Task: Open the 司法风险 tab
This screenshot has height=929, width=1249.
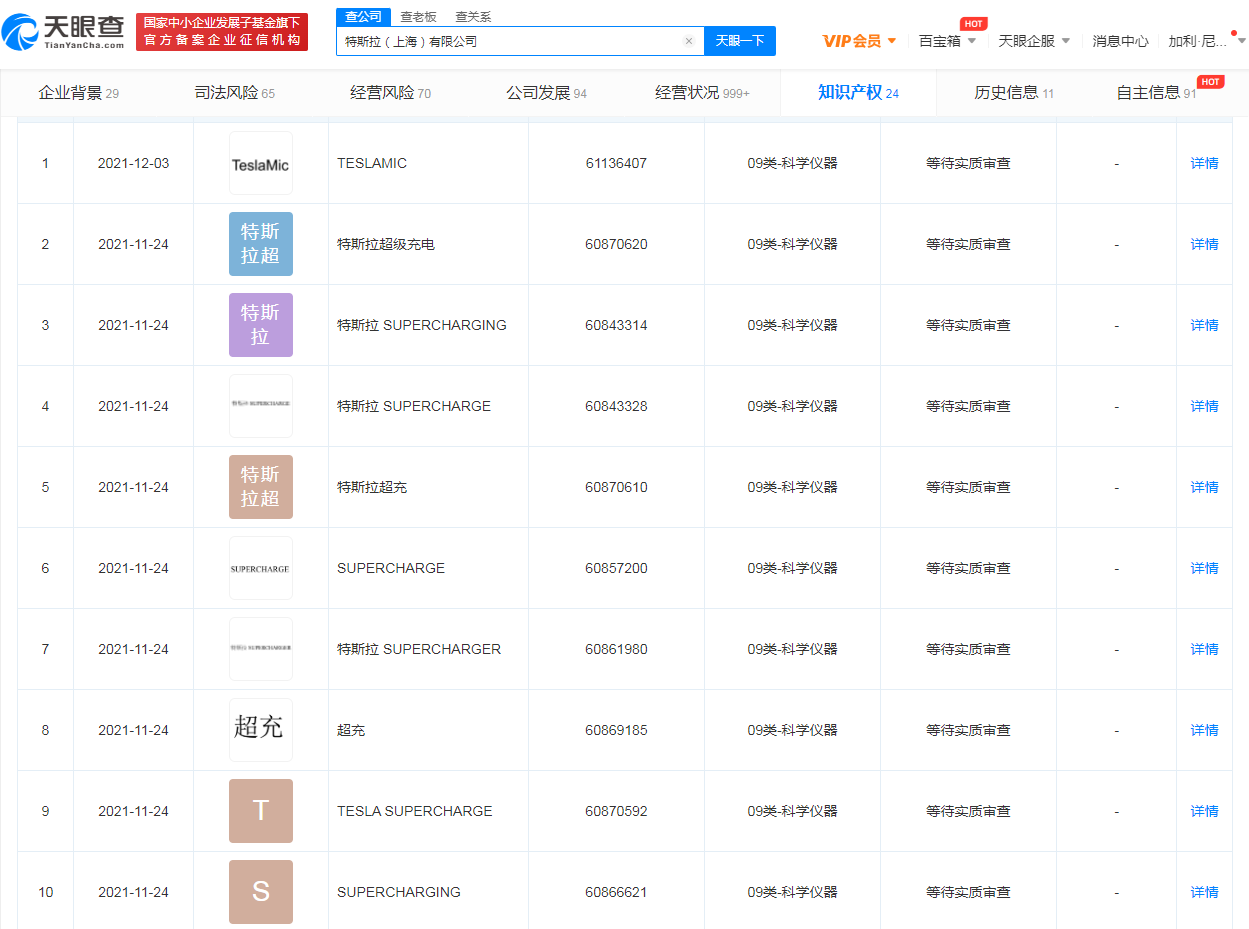Action: point(234,93)
